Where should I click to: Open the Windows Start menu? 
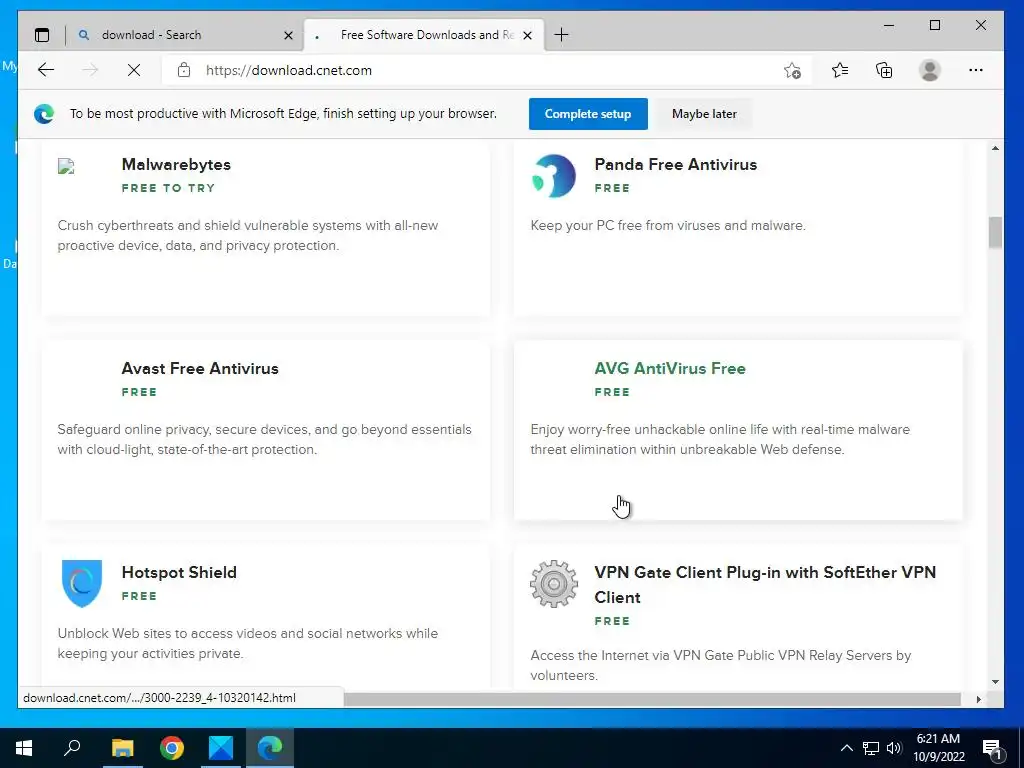(24, 748)
